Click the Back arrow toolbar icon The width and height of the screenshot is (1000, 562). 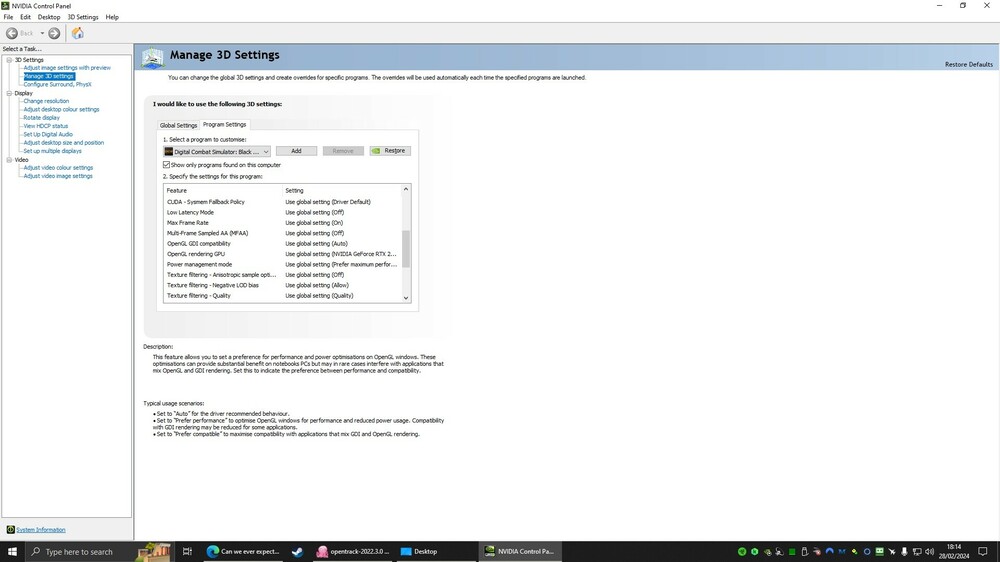tap(11, 33)
